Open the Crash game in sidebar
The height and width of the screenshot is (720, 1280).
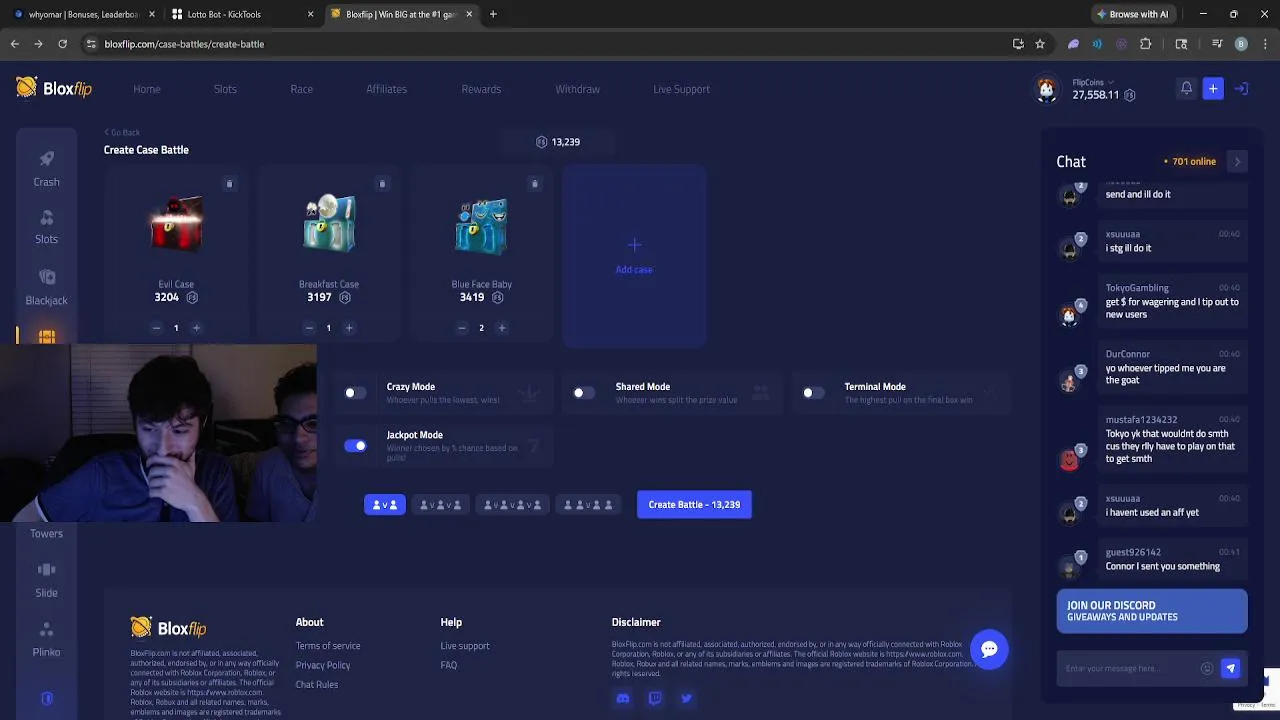(x=46, y=168)
